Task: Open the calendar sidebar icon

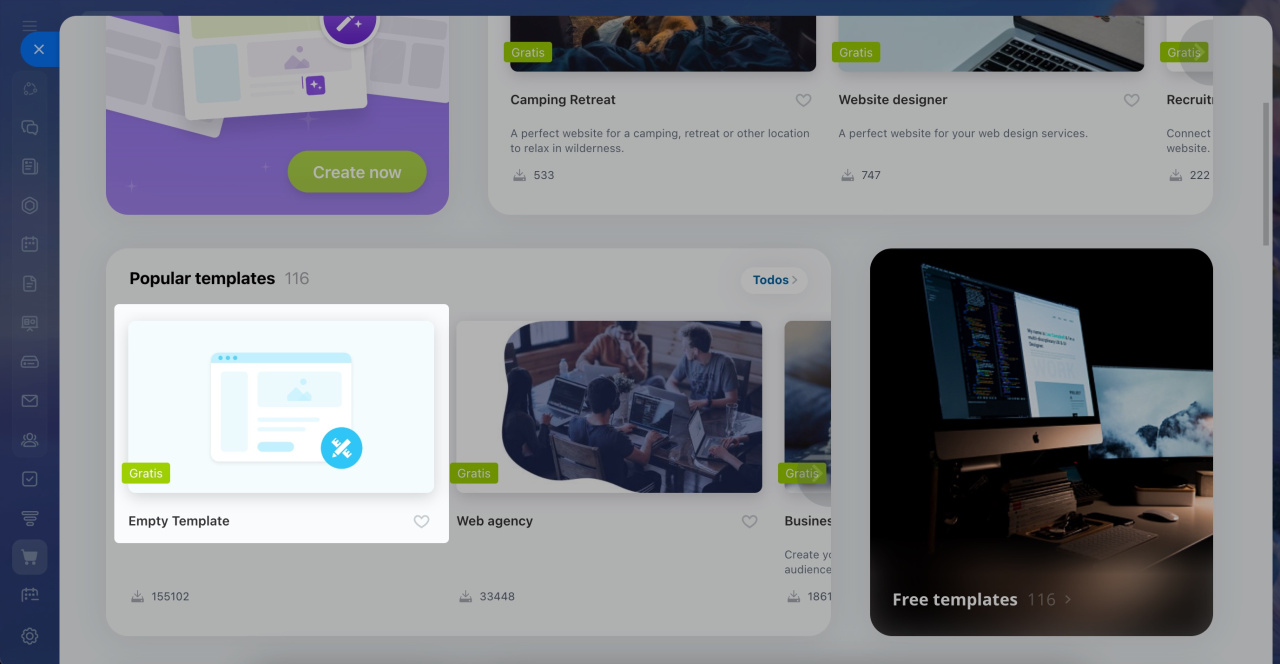Action: [x=30, y=244]
